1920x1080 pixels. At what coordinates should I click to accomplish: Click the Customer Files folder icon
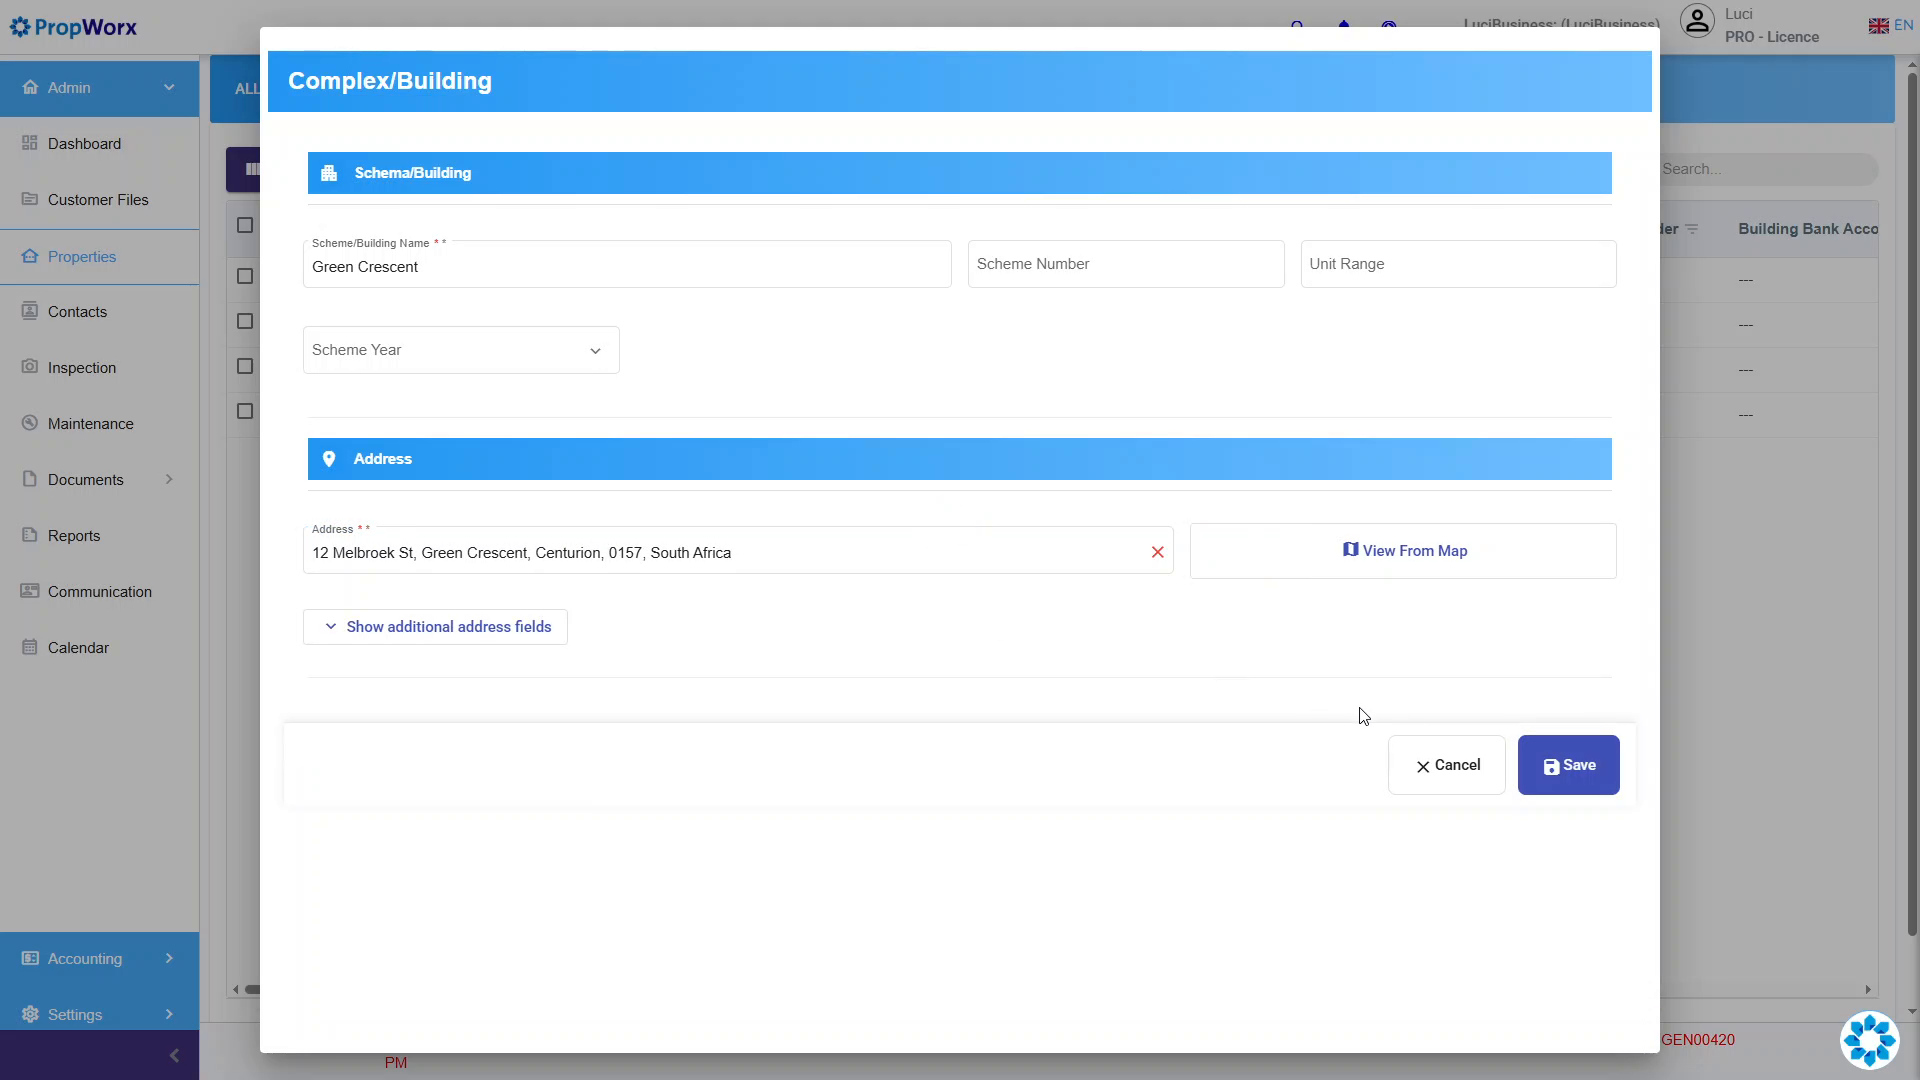point(30,199)
